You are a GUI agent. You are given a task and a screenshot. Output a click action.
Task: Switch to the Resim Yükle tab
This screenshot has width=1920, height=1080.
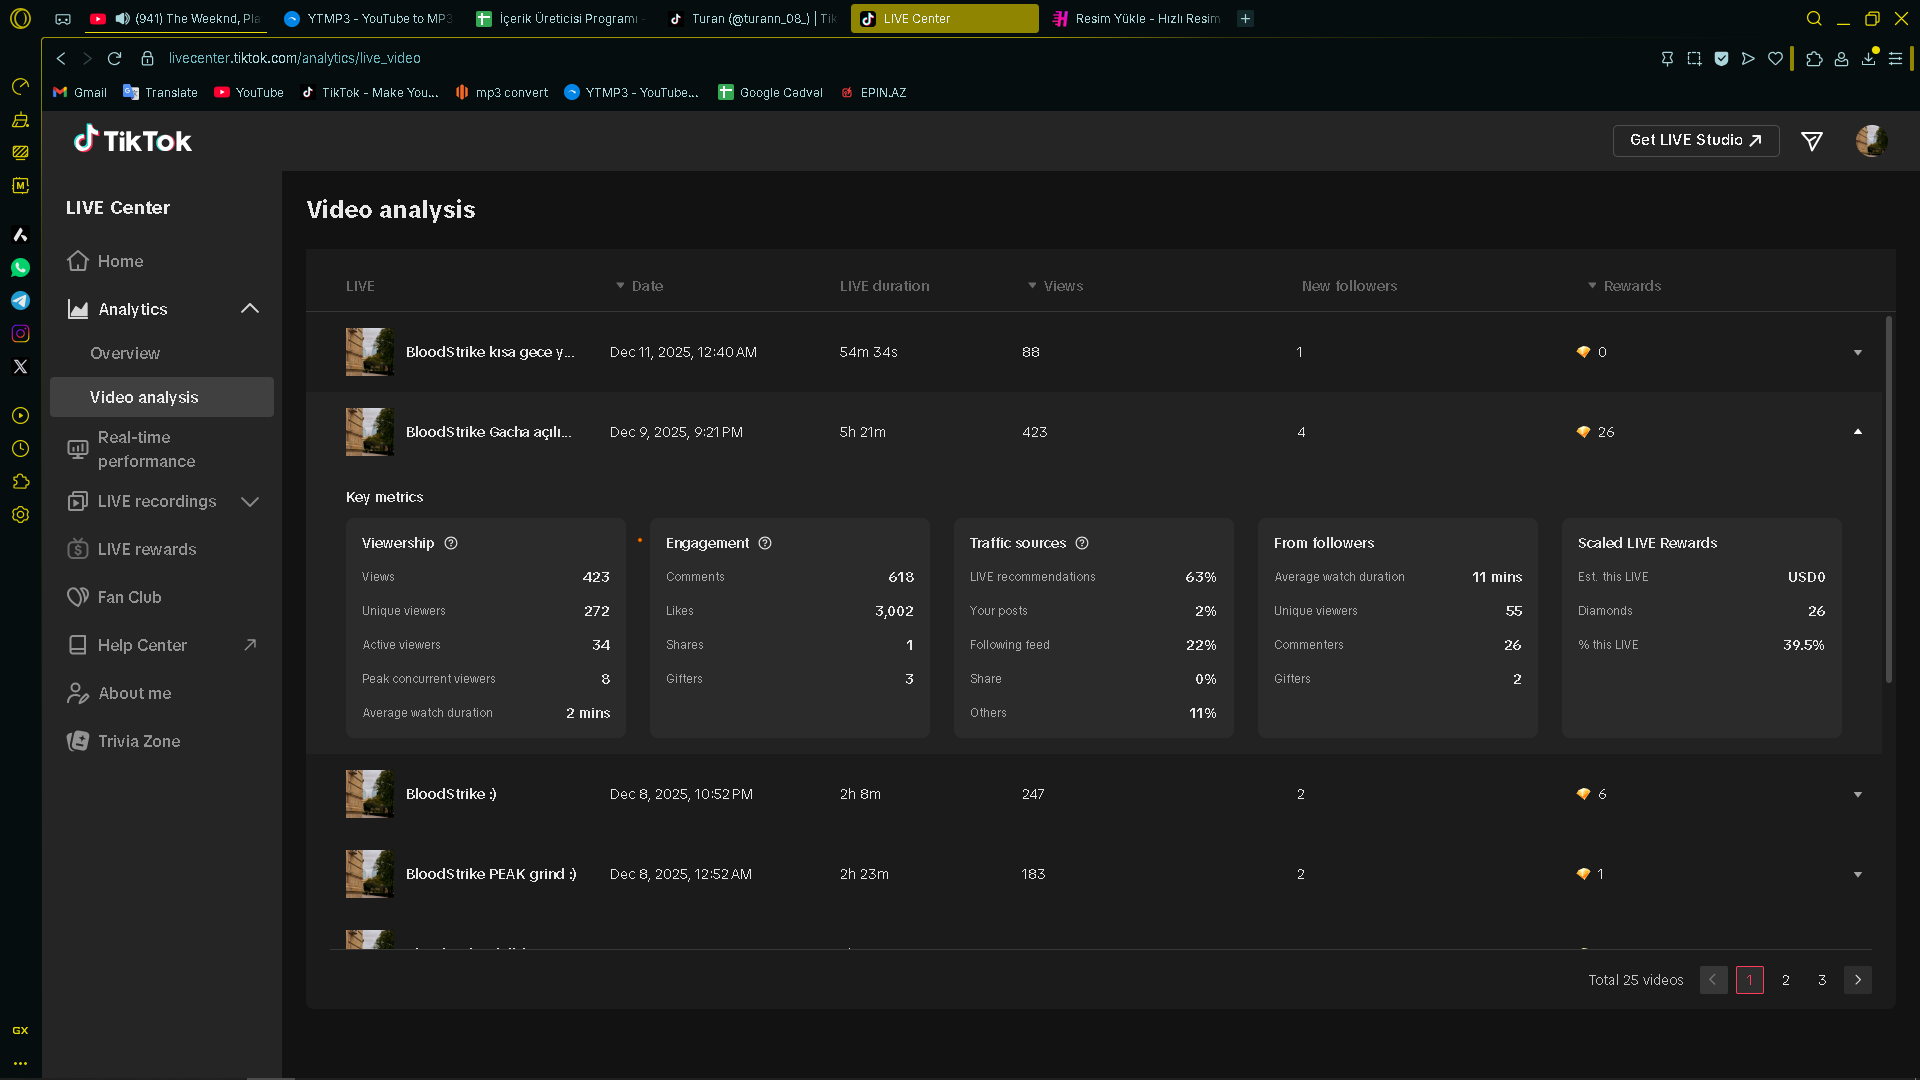pos(1136,18)
